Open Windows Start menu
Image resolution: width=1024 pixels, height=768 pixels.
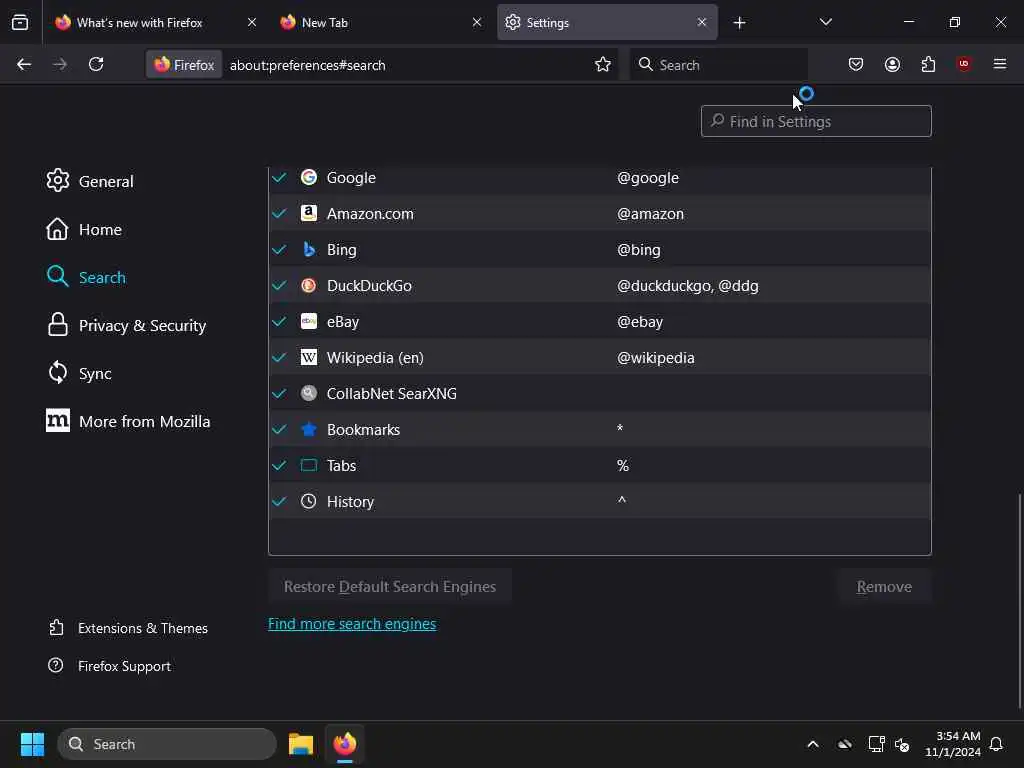(x=32, y=744)
